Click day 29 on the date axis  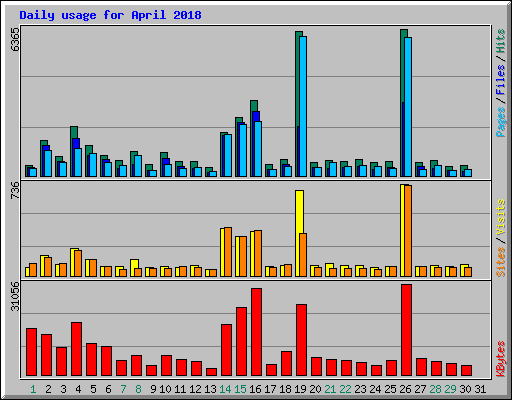pyautogui.click(x=450, y=389)
